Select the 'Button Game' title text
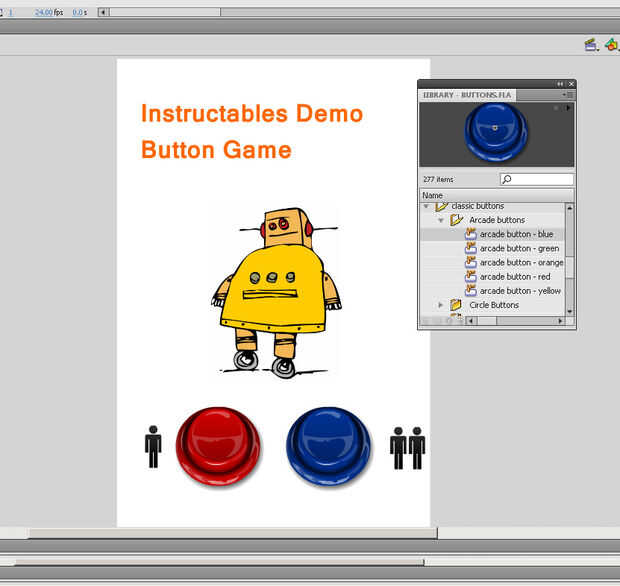The width and height of the screenshot is (620, 586). [216, 150]
